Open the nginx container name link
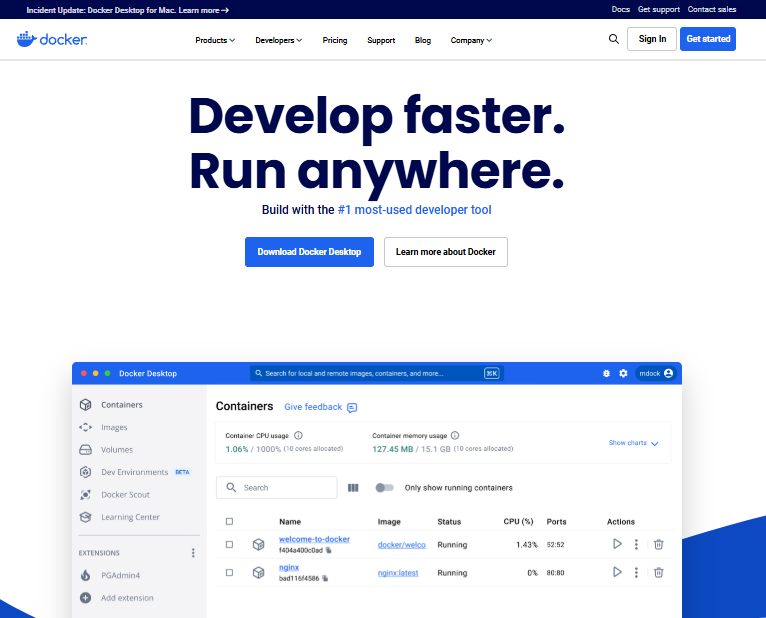Screen dimensions: 766x618 pos(289,567)
